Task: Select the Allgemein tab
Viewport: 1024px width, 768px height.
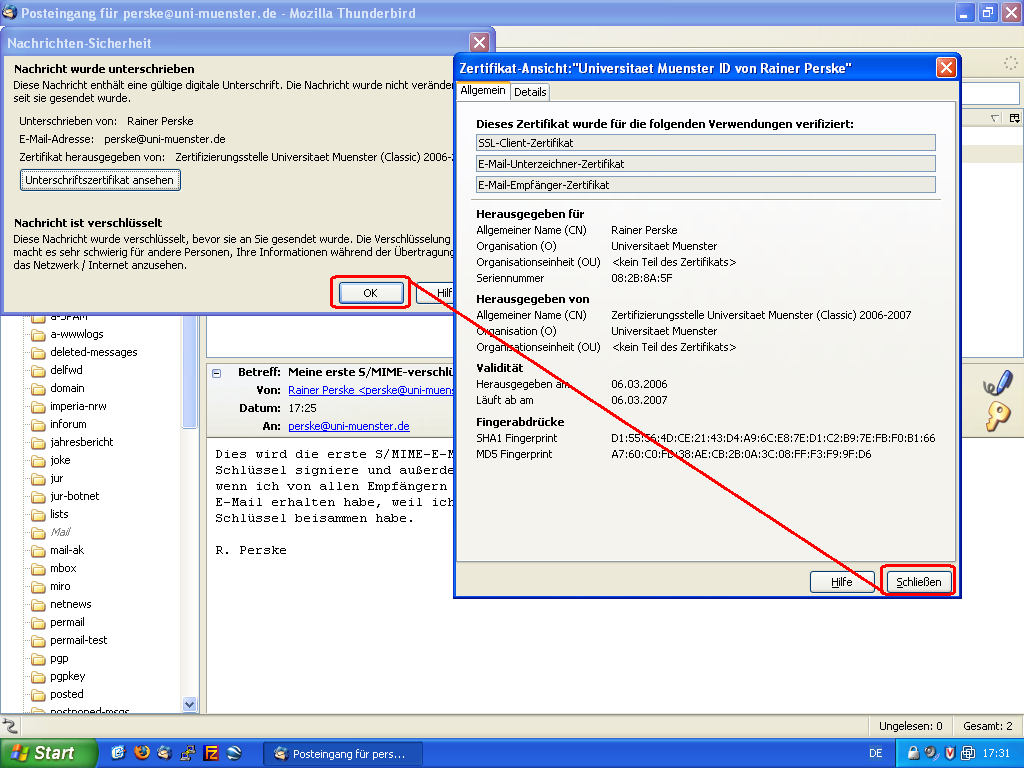Action: [483, 91]
